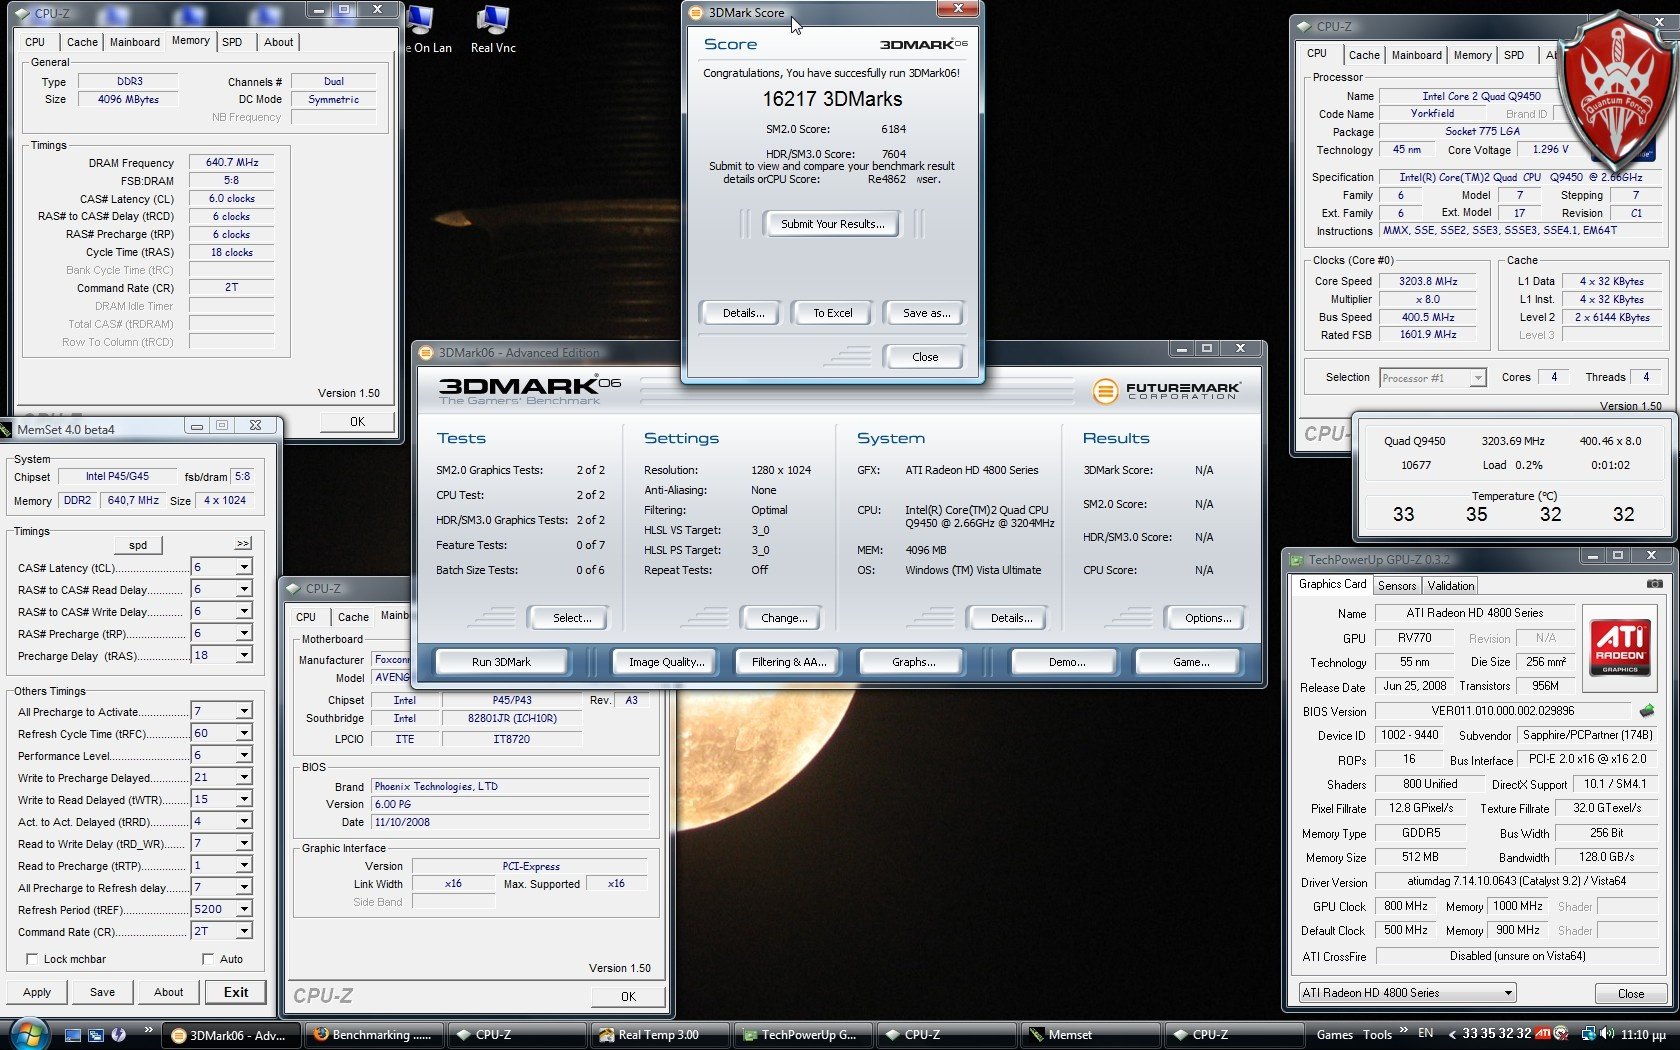Viewport: 1680px width, 1050px height.
Task: Toggle the Lock mchbar checkbox
Action: point(31,959)
